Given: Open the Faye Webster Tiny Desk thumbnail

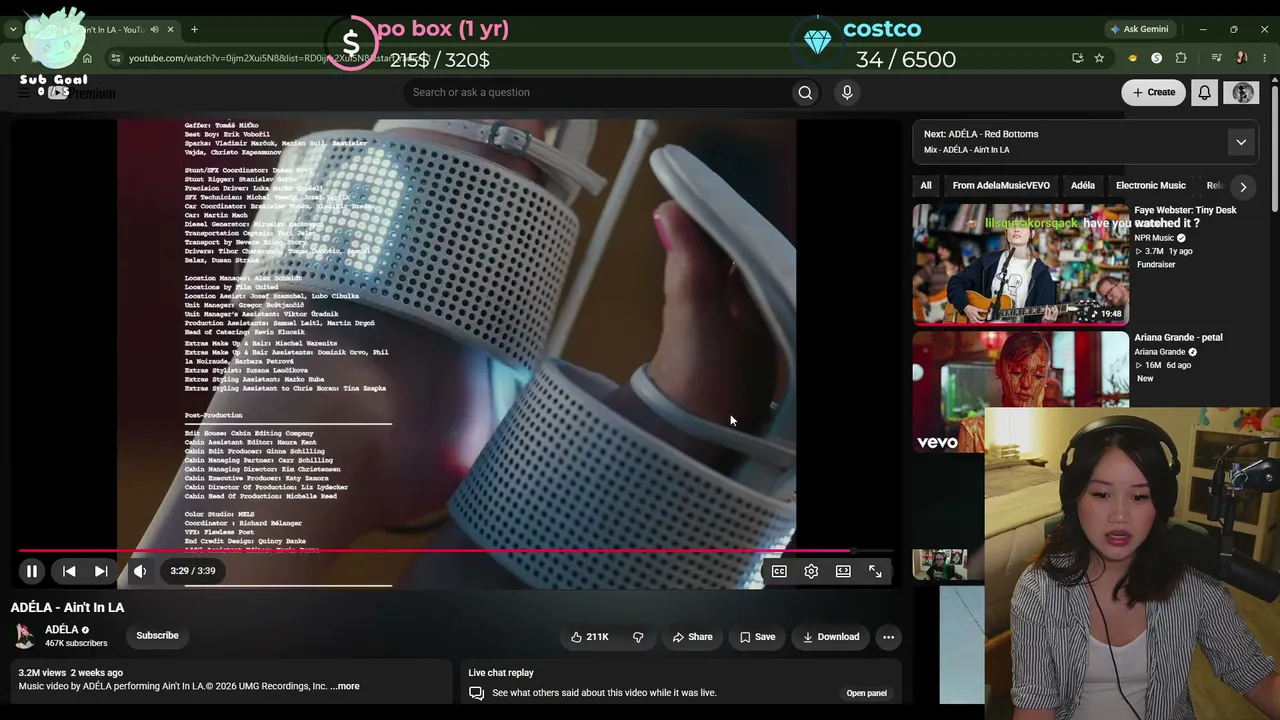Looking at the screenshot, I should click(x=1020, y=264).
